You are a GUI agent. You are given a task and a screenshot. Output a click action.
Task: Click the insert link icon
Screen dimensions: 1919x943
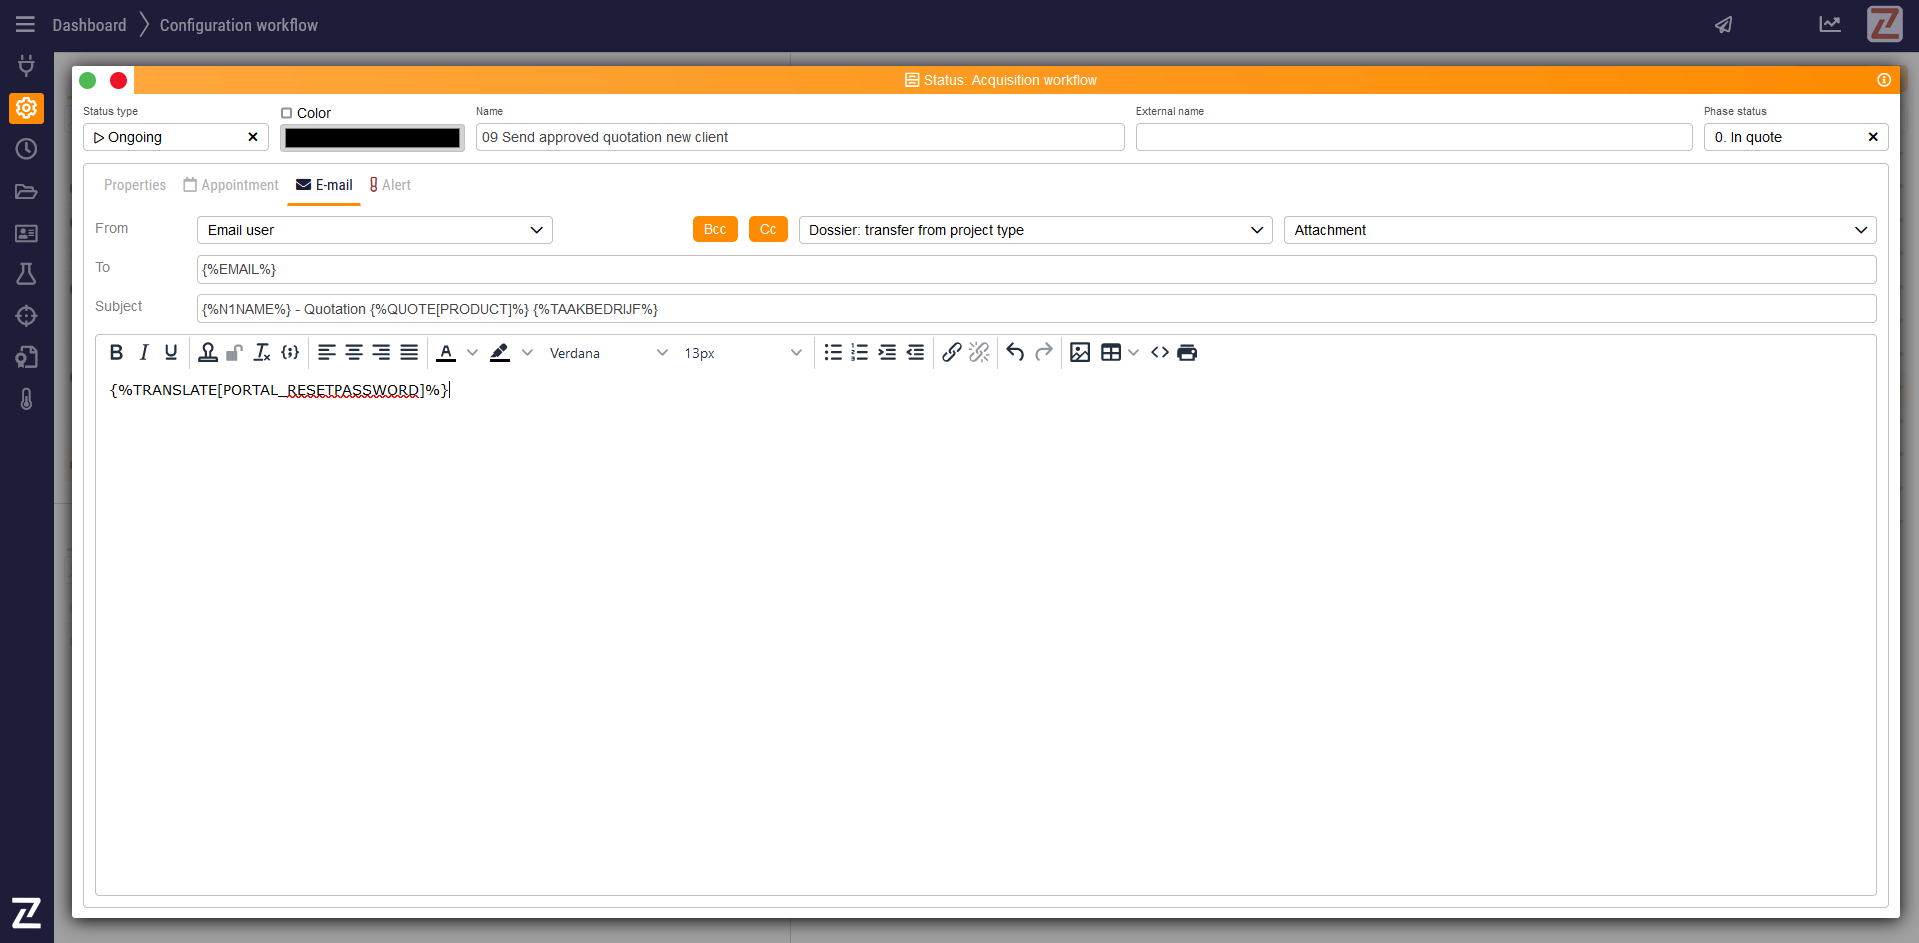click(951, 352)
